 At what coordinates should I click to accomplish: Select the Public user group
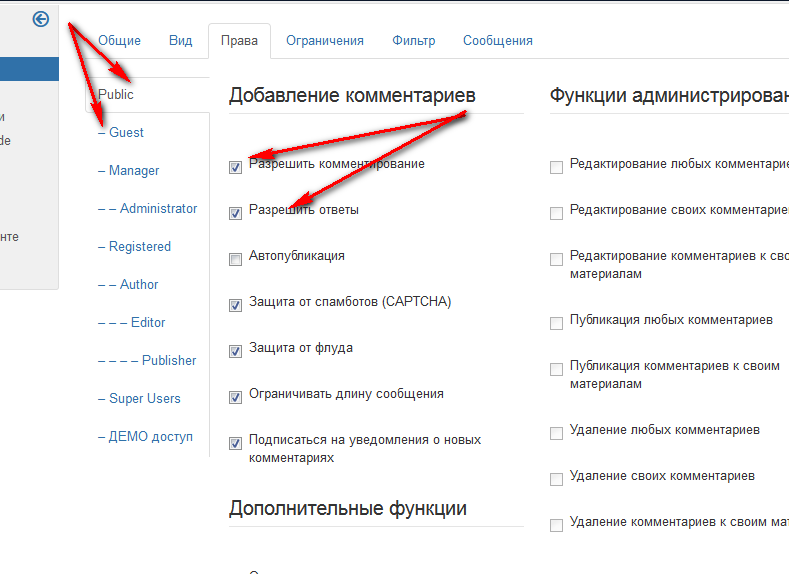(116, 95)
